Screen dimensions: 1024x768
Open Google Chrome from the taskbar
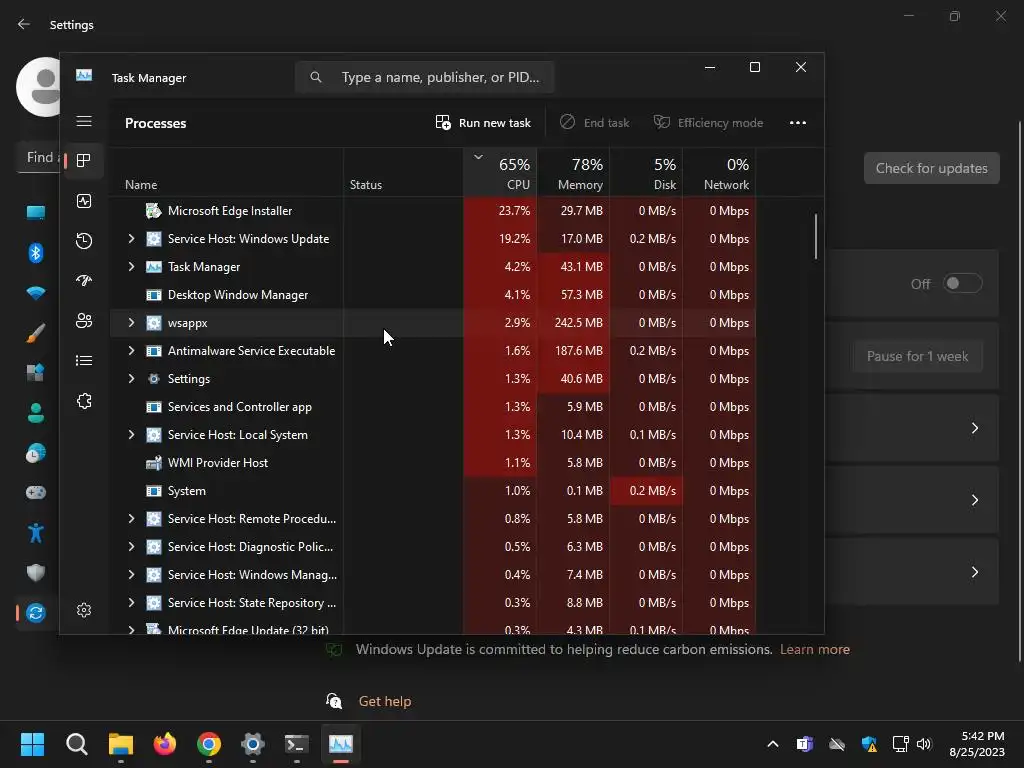209,744
